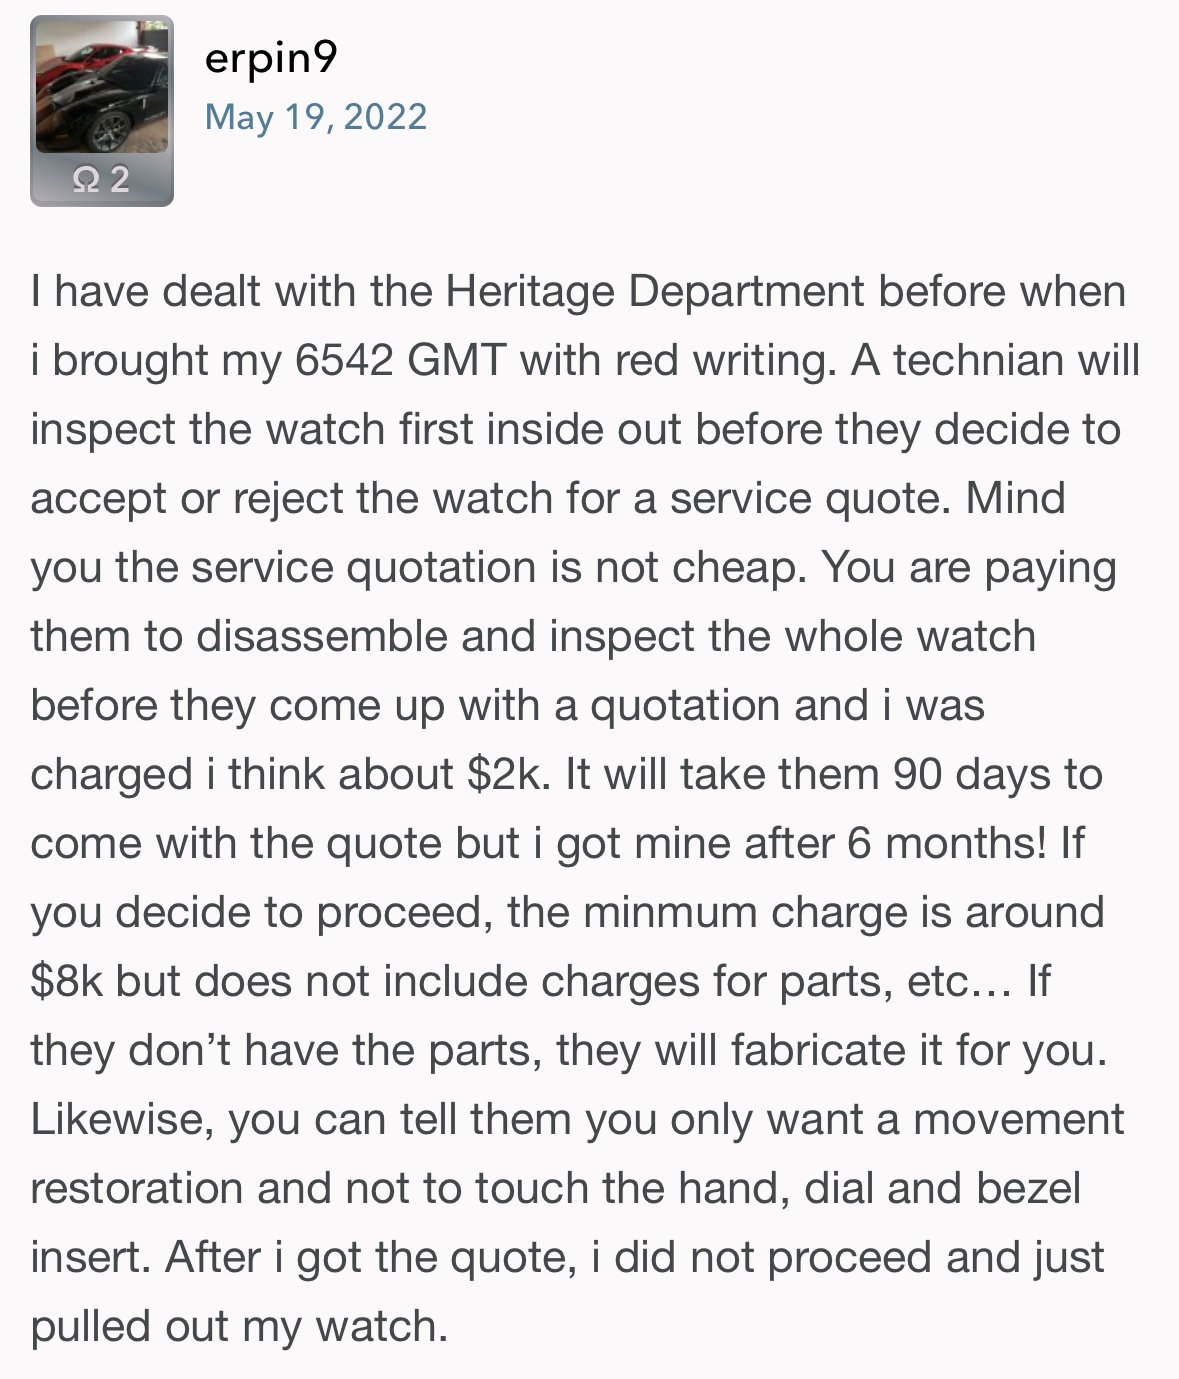Click the number 2 on the avatar badge
1179x1379 pixels.
119,180
